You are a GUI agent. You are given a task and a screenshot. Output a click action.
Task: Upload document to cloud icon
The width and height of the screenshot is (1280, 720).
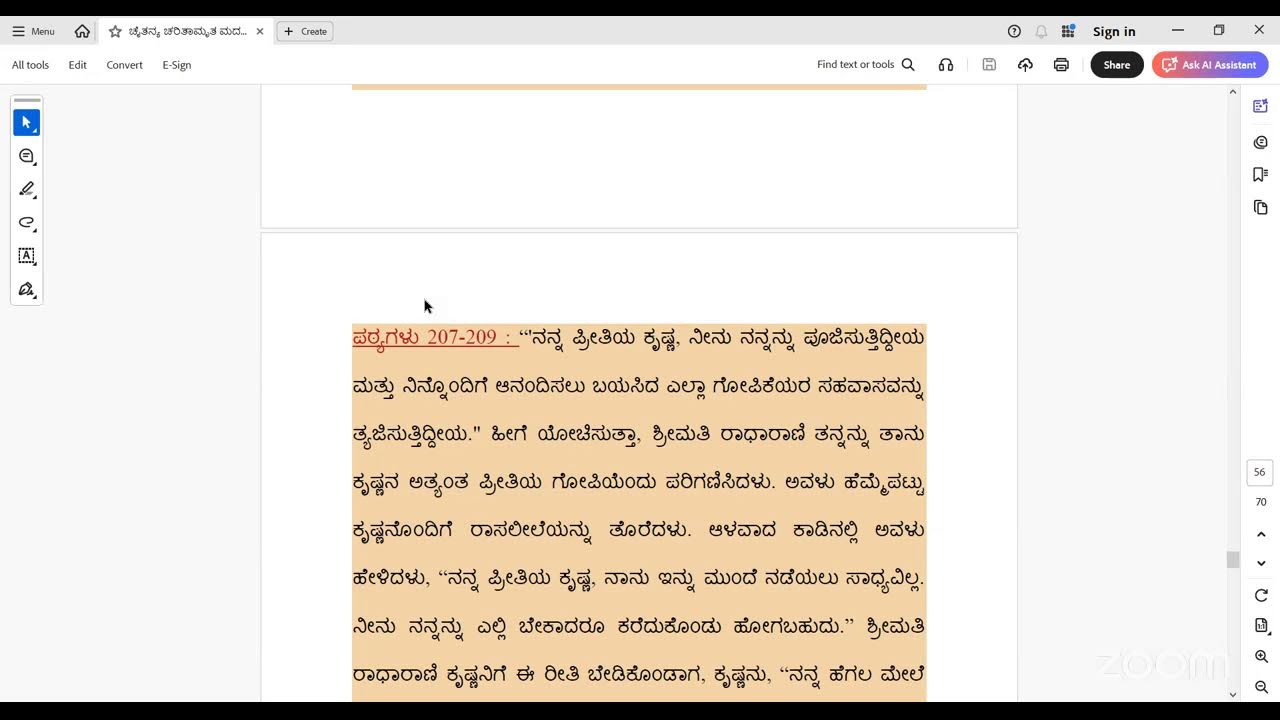pos(1025,65)
